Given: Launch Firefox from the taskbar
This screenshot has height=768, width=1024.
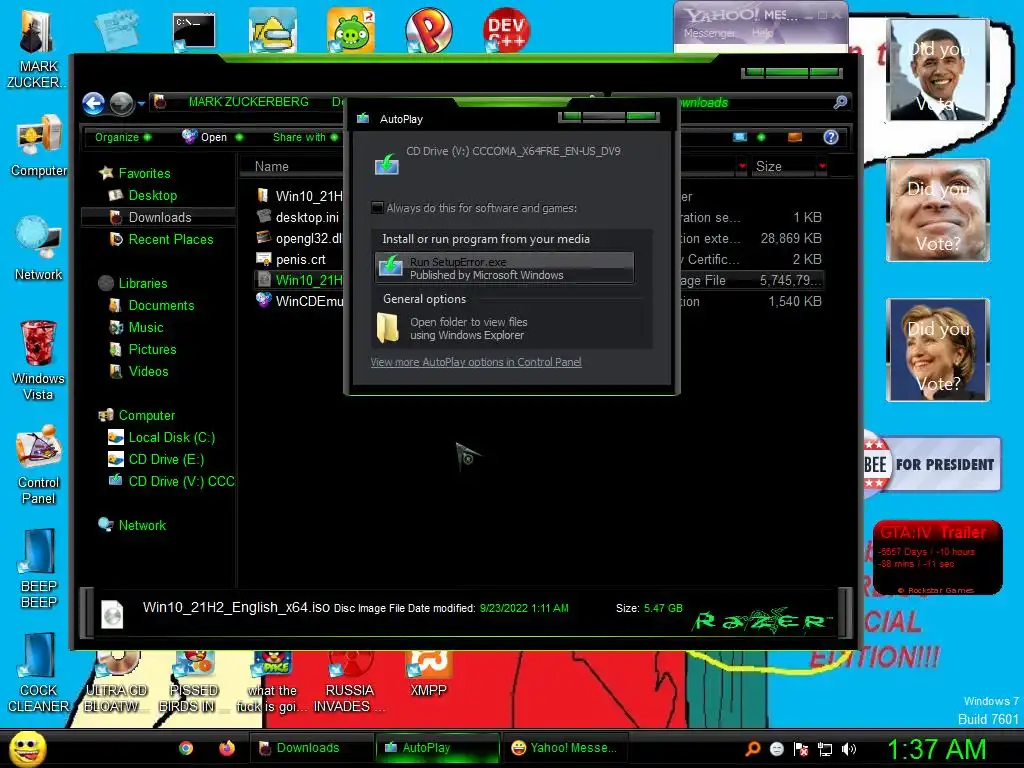Looking at the screenshot, I should click(x=227, y=748).
